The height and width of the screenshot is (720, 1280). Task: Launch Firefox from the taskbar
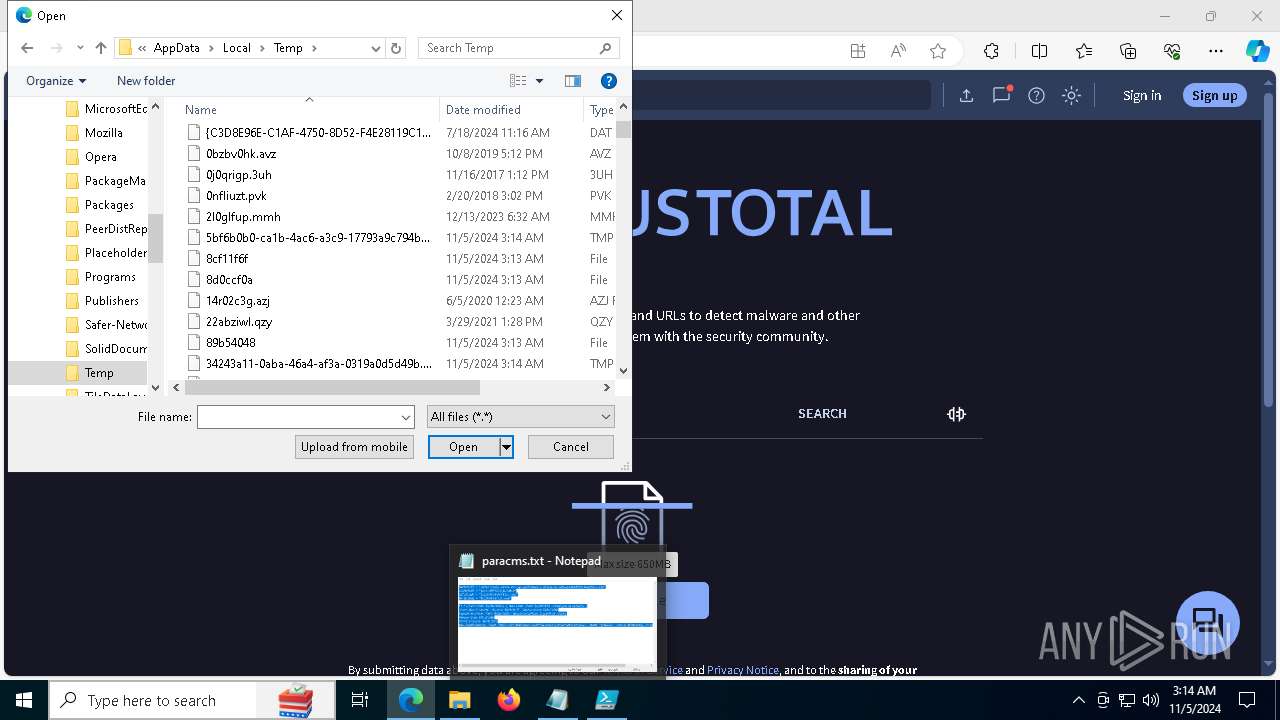(508, 700)
